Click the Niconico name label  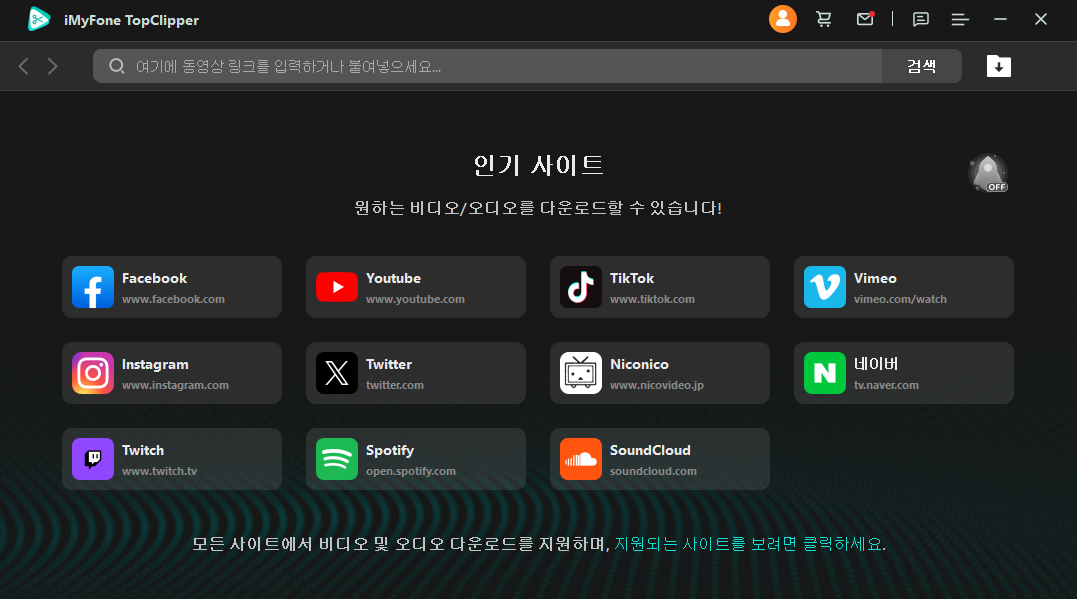pos(639,364)
